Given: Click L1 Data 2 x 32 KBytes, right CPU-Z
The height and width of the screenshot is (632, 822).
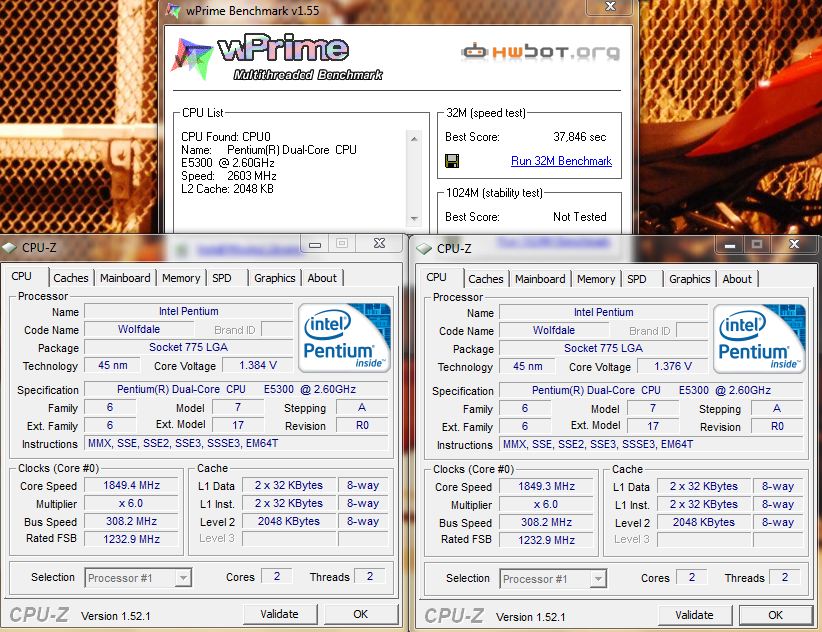Looking at the screenshot, I should [x=704, y=486].
